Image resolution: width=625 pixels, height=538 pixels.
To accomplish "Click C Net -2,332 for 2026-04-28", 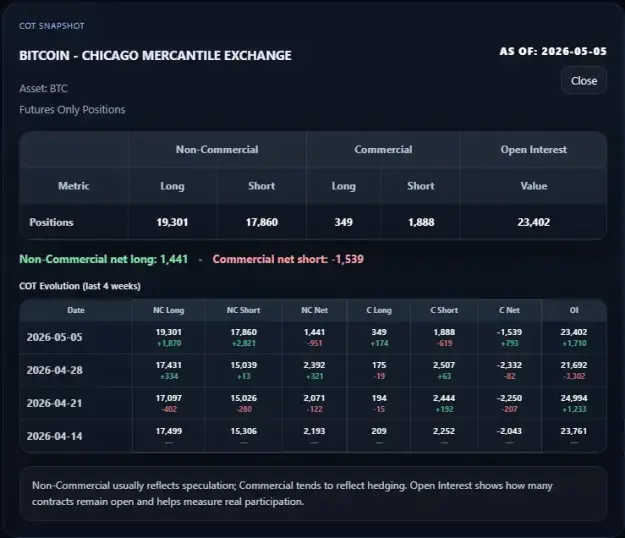I will [x=509, y=365].
